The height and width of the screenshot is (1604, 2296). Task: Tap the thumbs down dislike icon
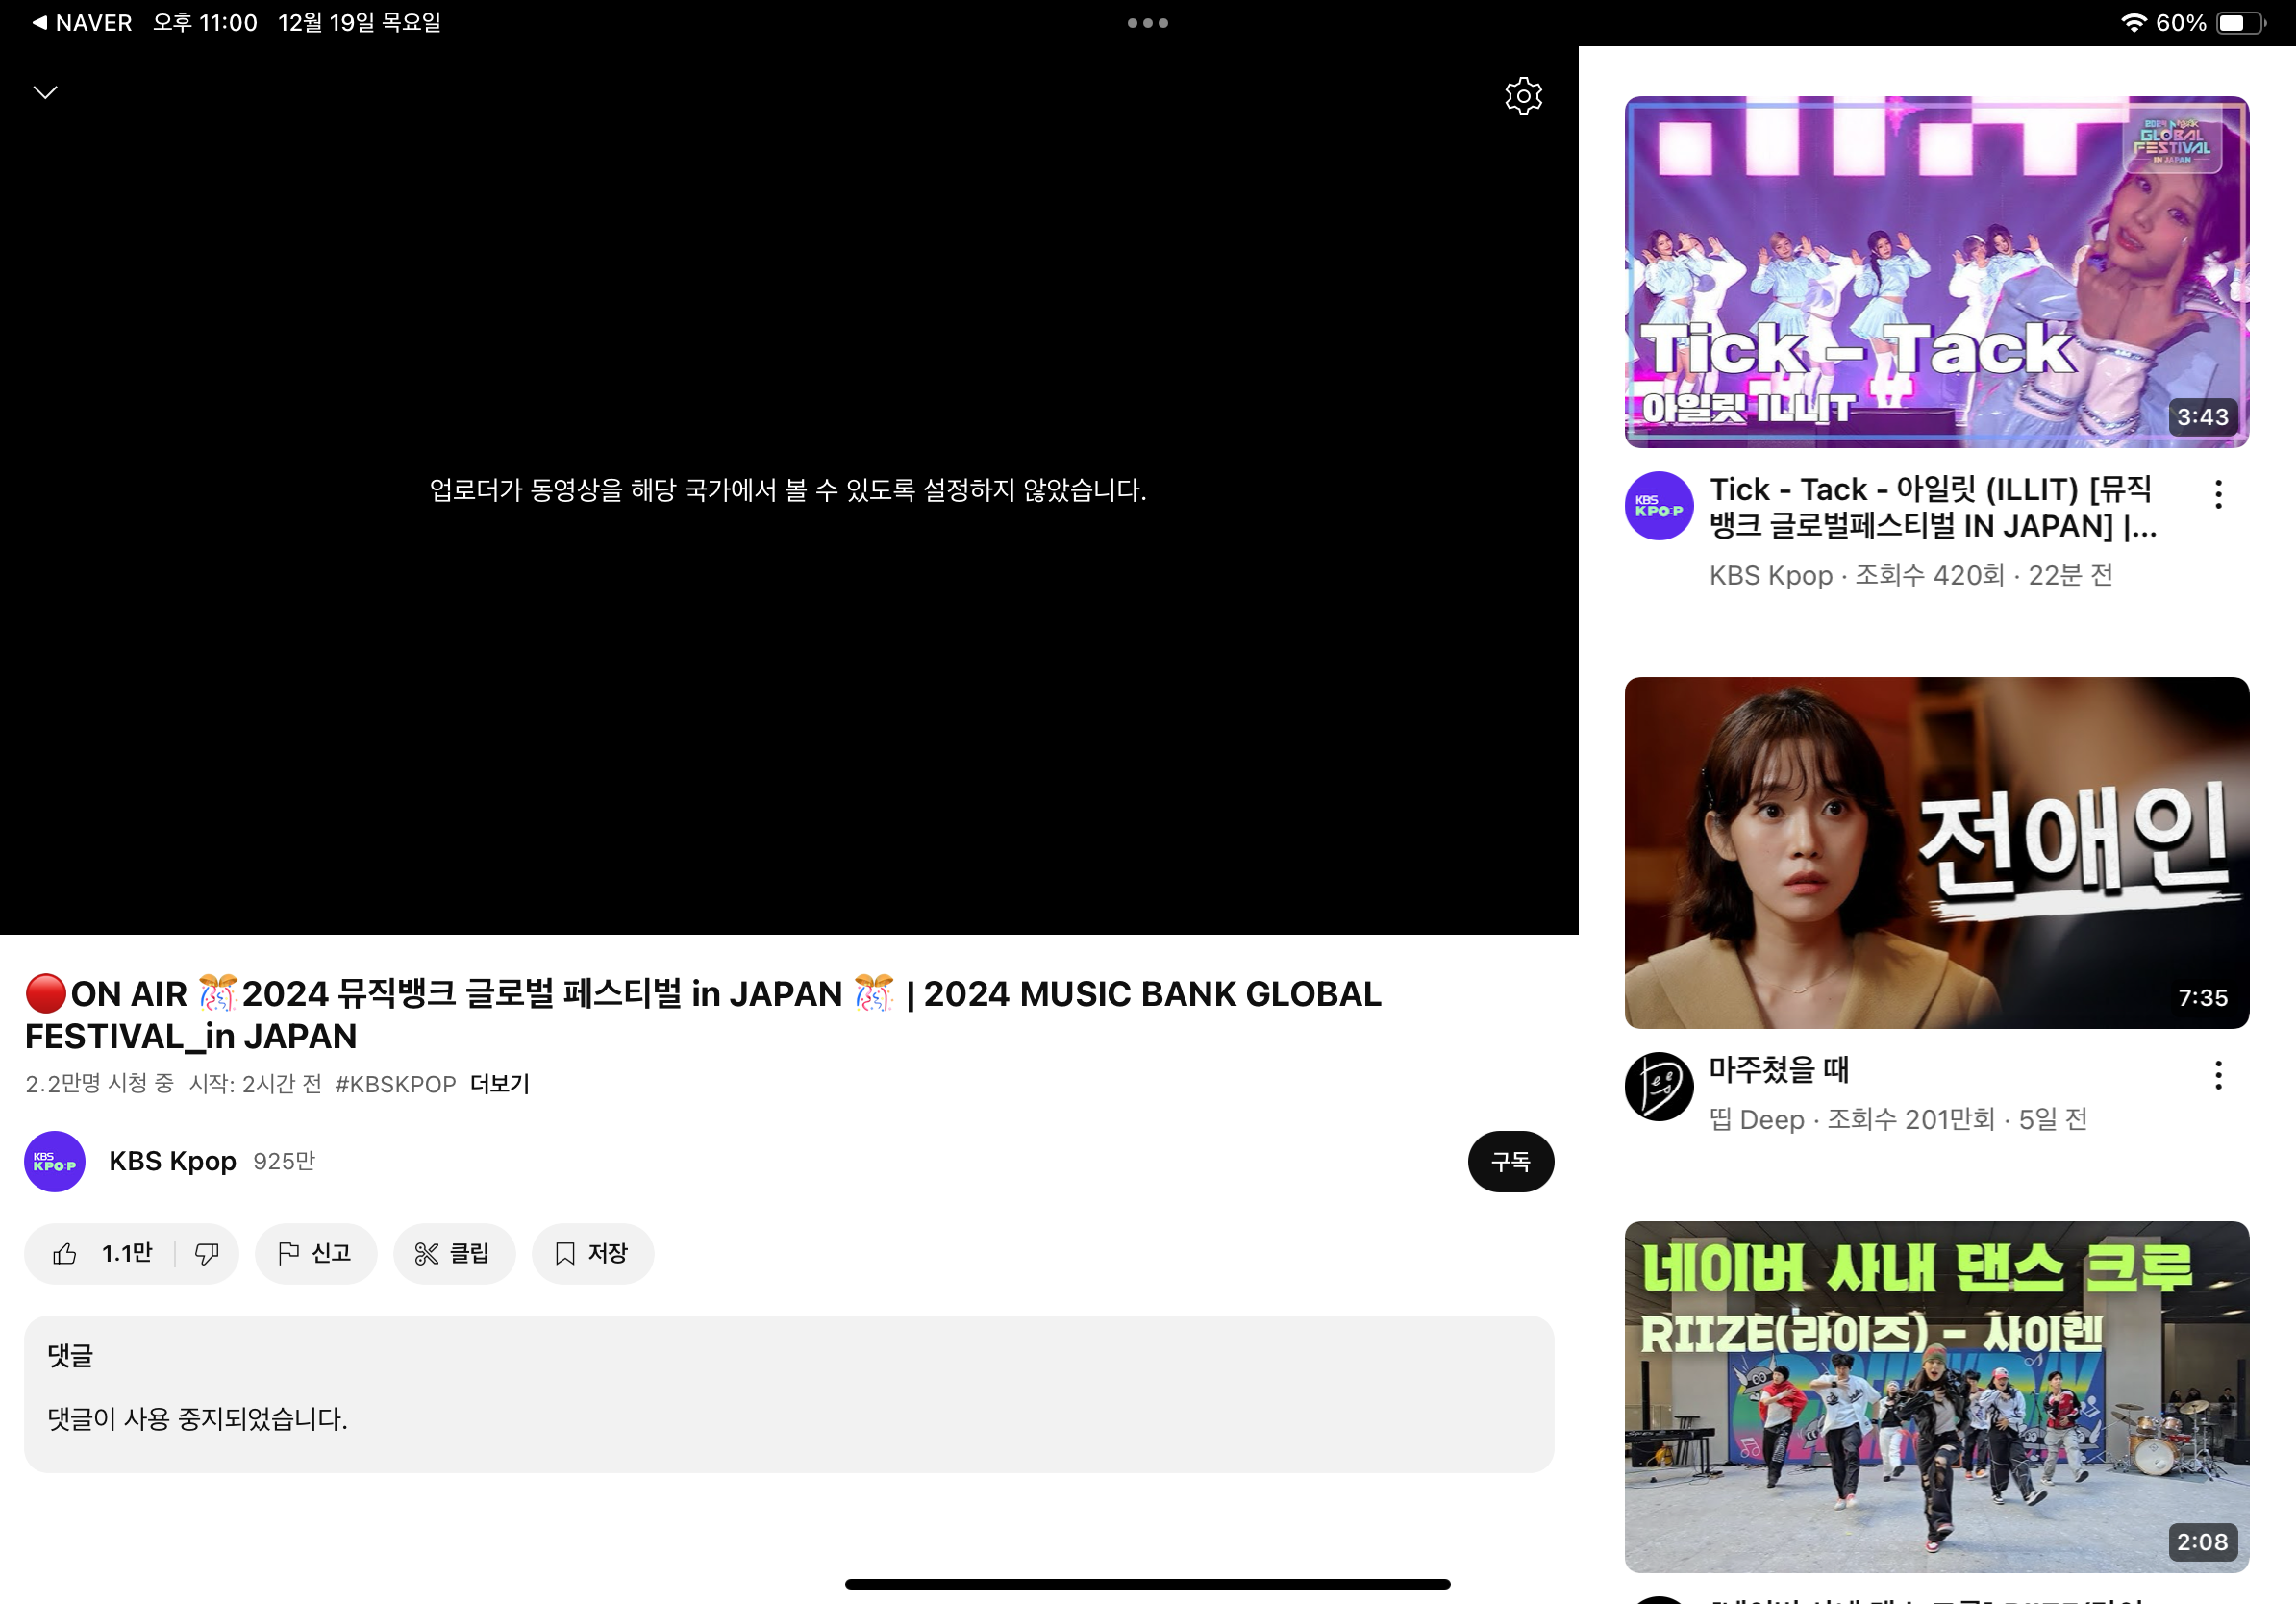(207, 1253)
